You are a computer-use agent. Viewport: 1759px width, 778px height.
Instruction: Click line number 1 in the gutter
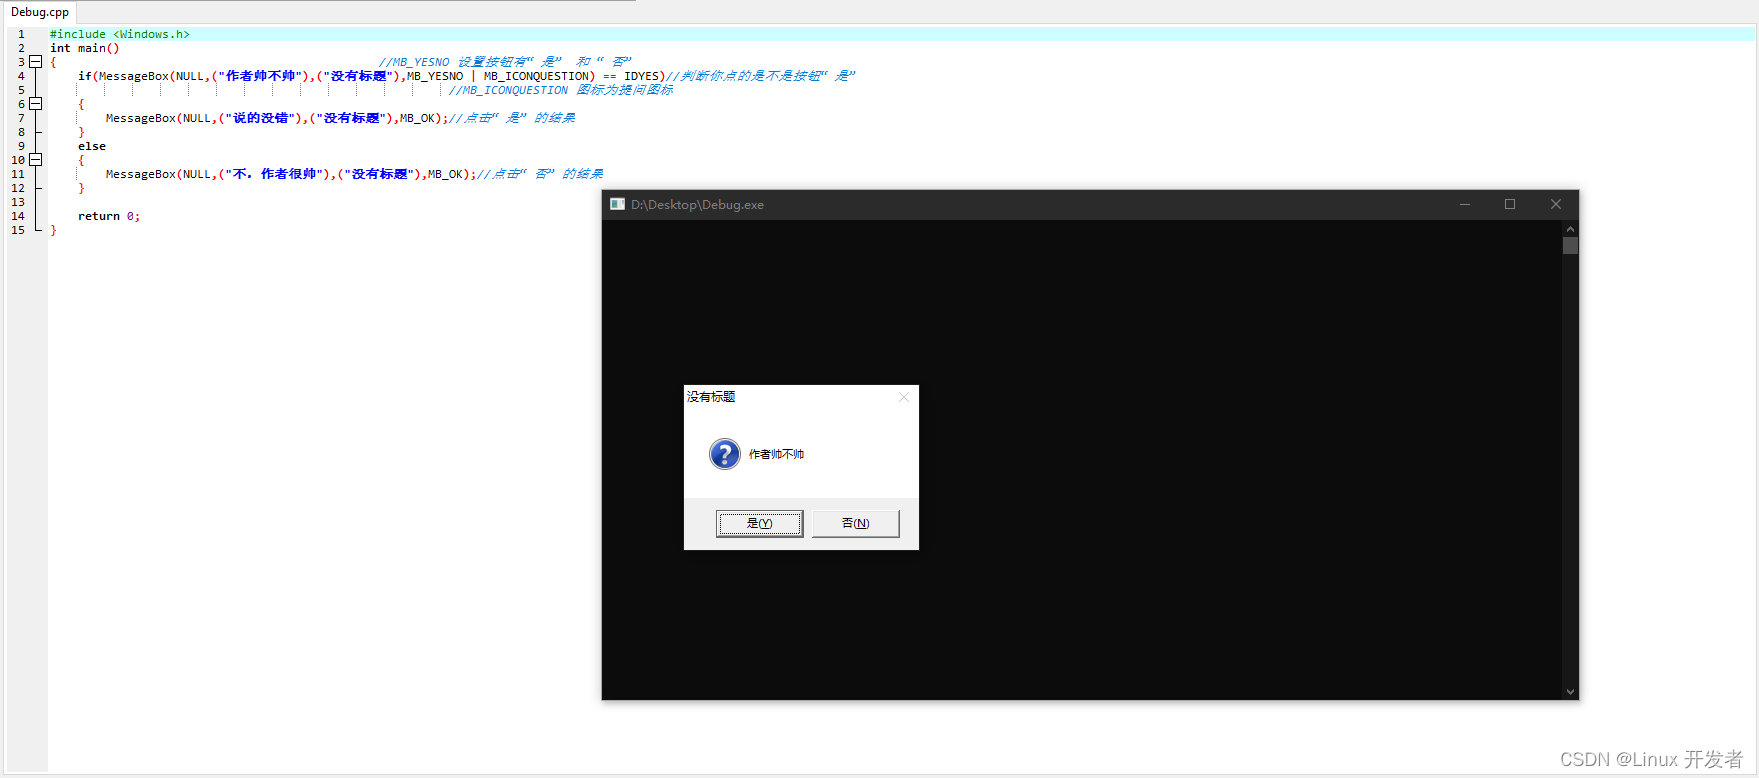coord(21,34)
